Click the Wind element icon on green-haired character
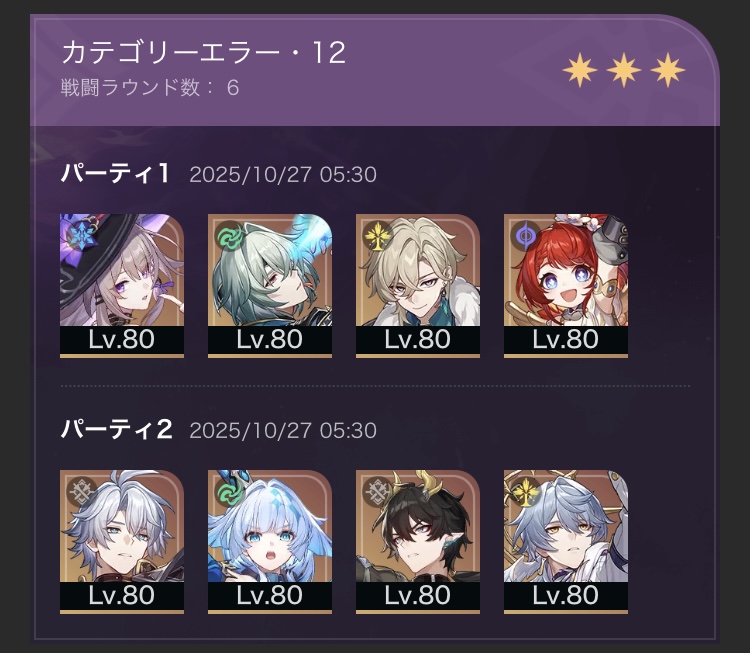 tap(228, 235)
